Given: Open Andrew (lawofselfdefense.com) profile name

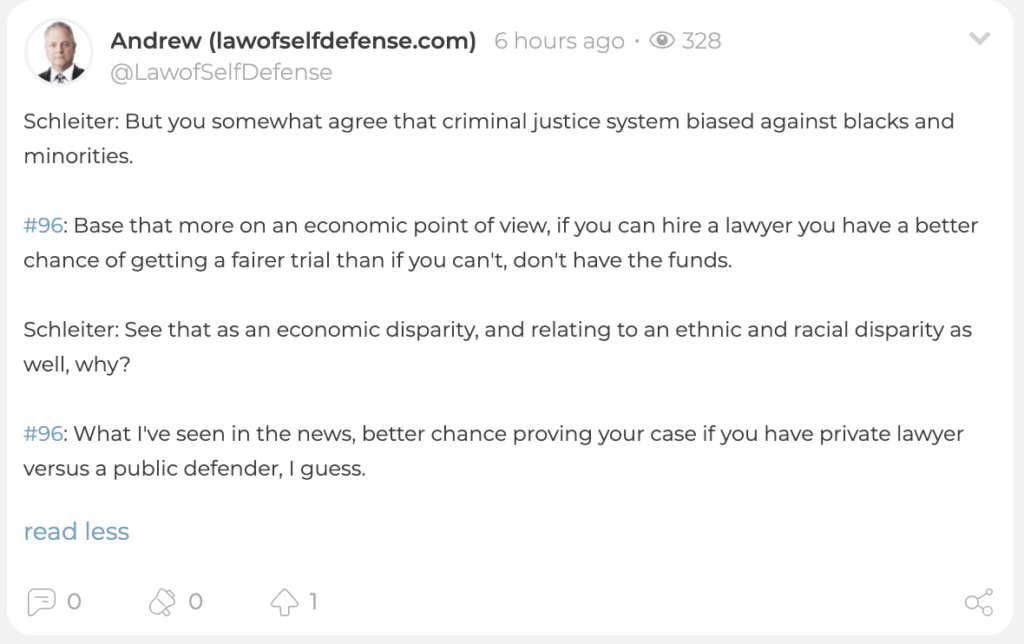Looking at the screenshot, I should coord(293,40).
